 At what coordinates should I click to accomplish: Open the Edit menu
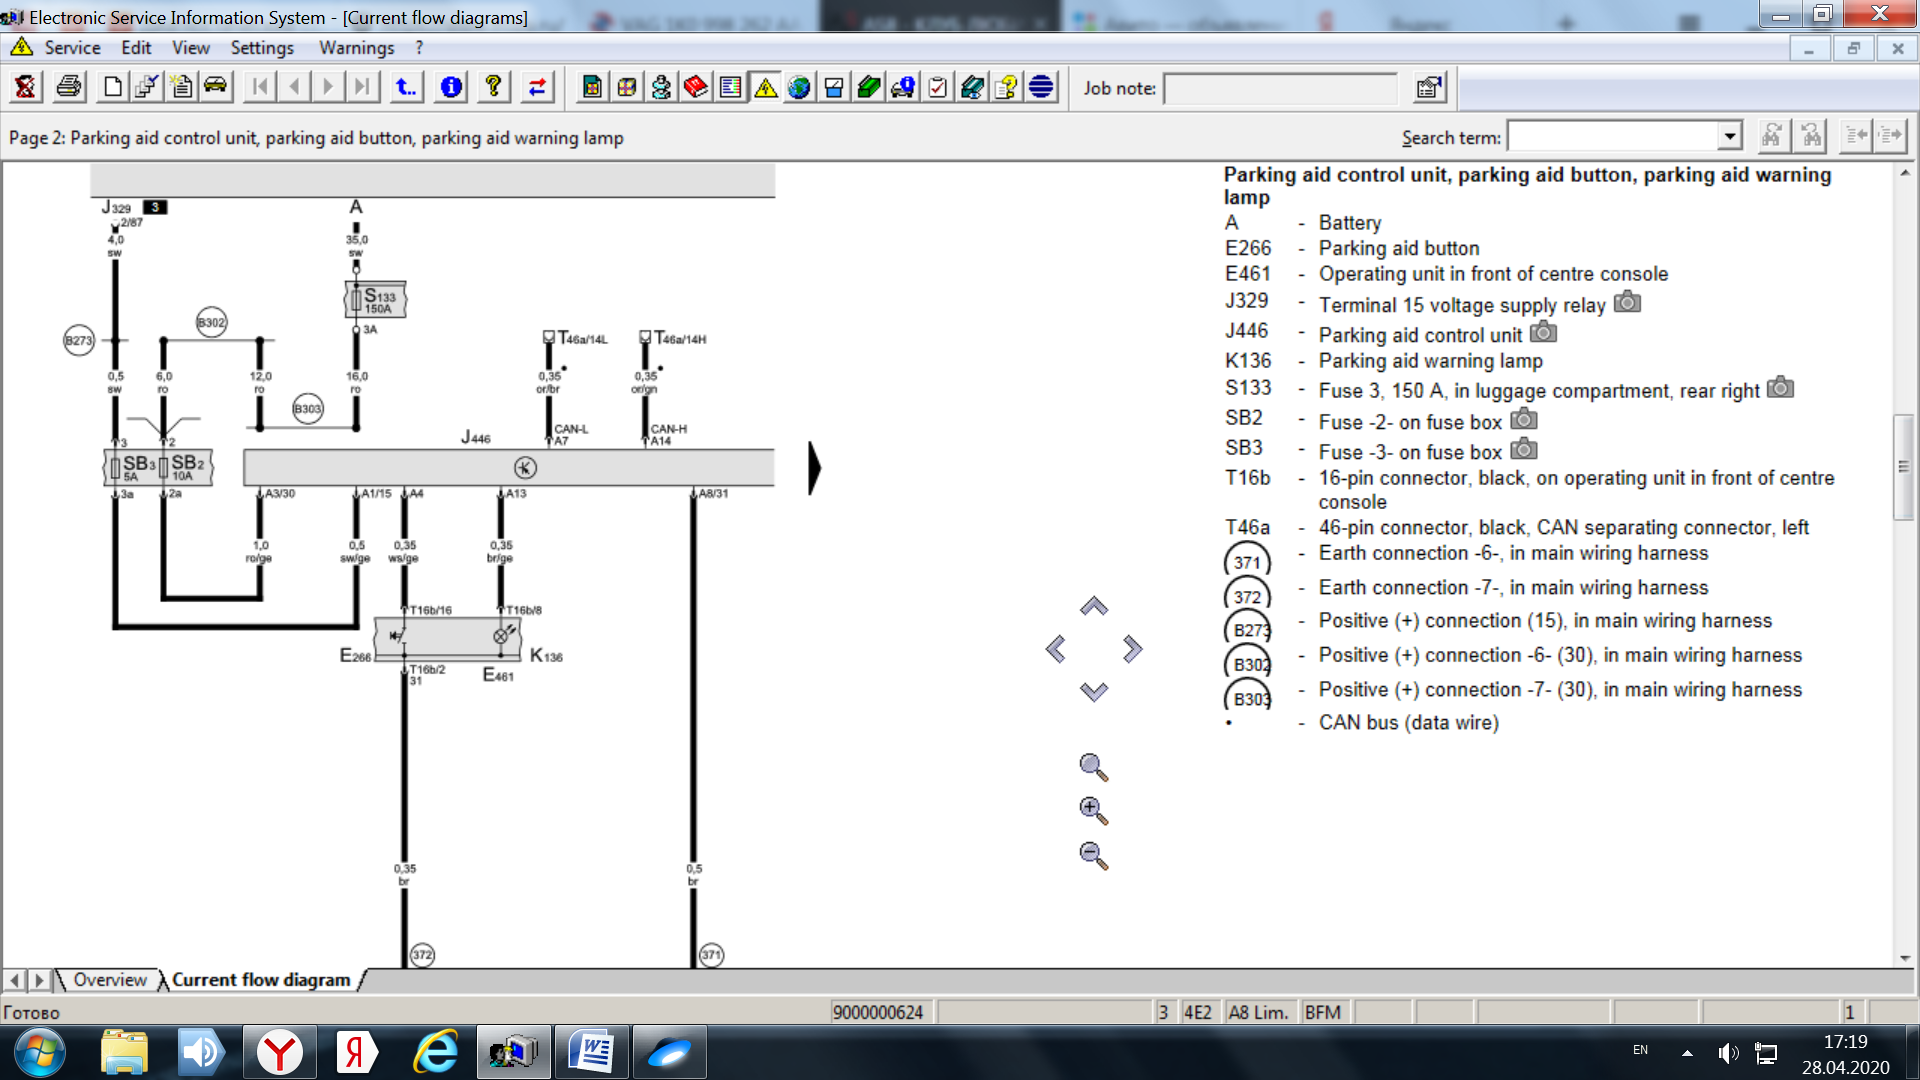tap(136, 47)
